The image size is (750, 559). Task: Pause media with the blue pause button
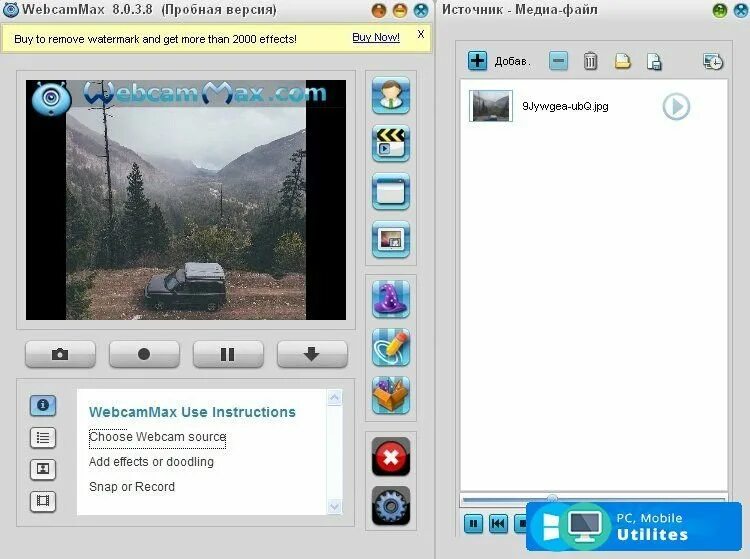pos(473,524)
